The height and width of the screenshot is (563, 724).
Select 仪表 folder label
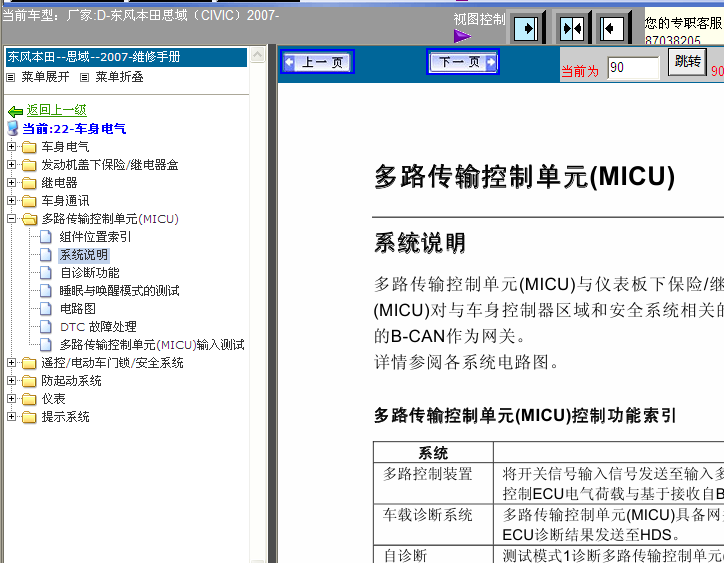53,399
